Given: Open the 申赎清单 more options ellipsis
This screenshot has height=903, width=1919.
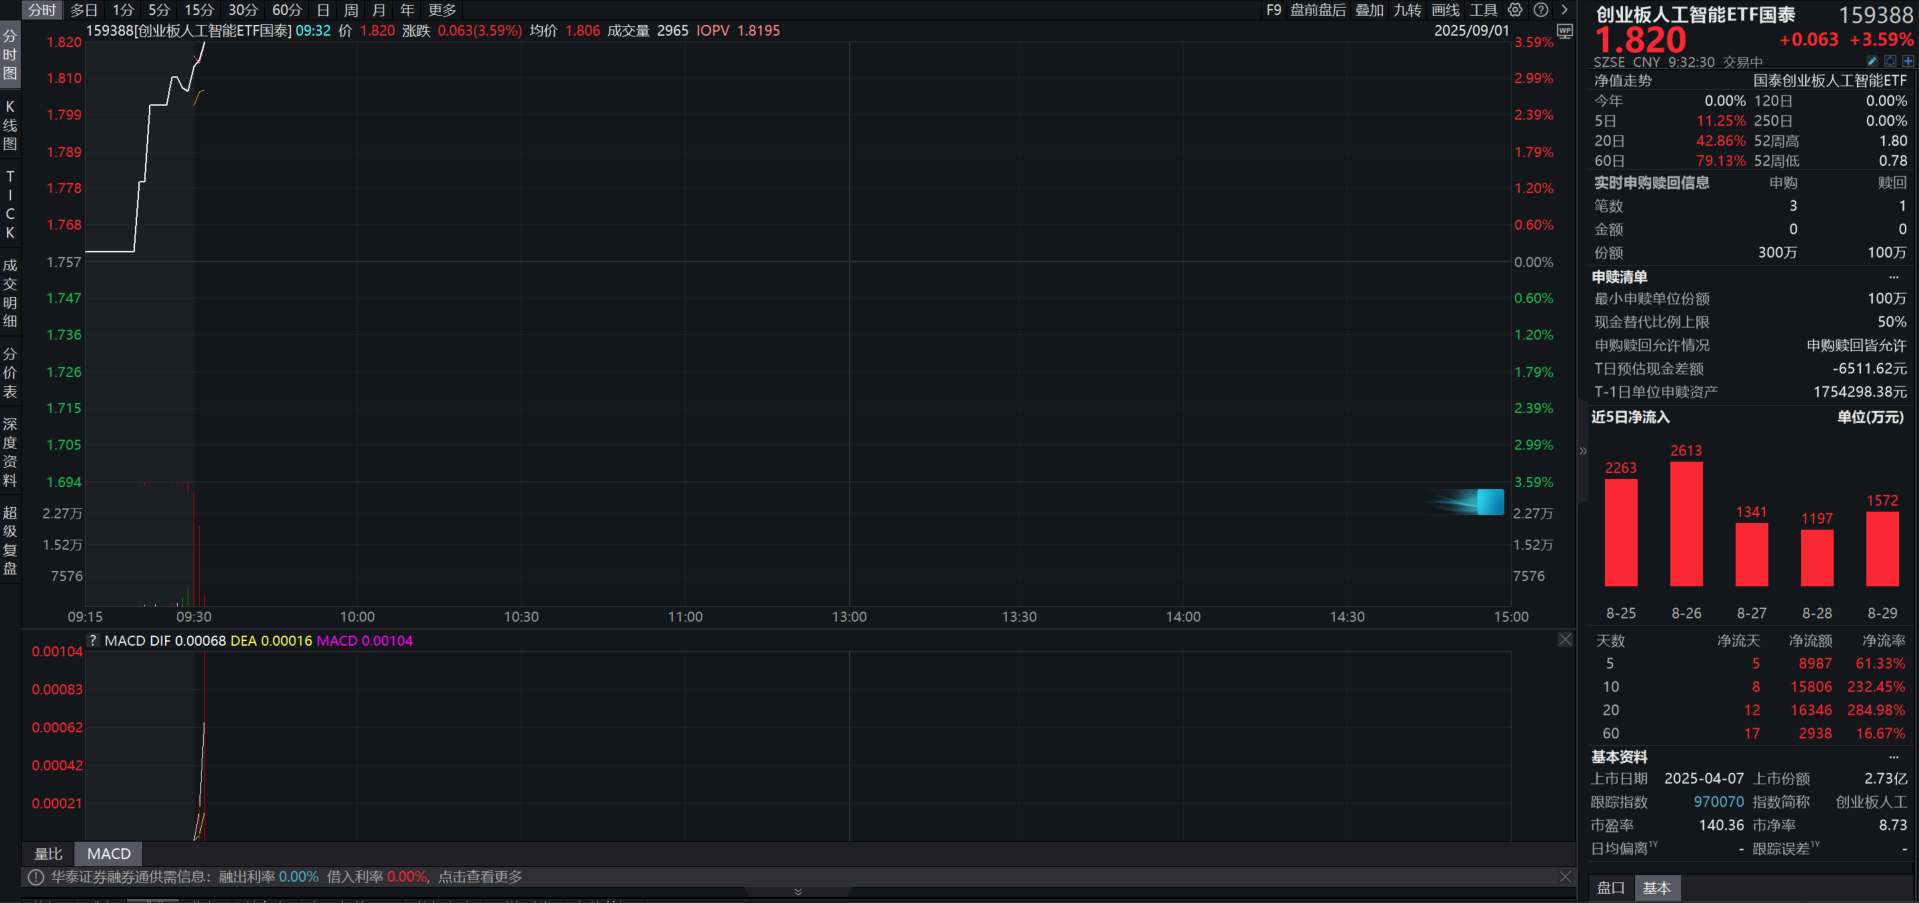Looking at the screenshot, I should (x=1893, y=277).
